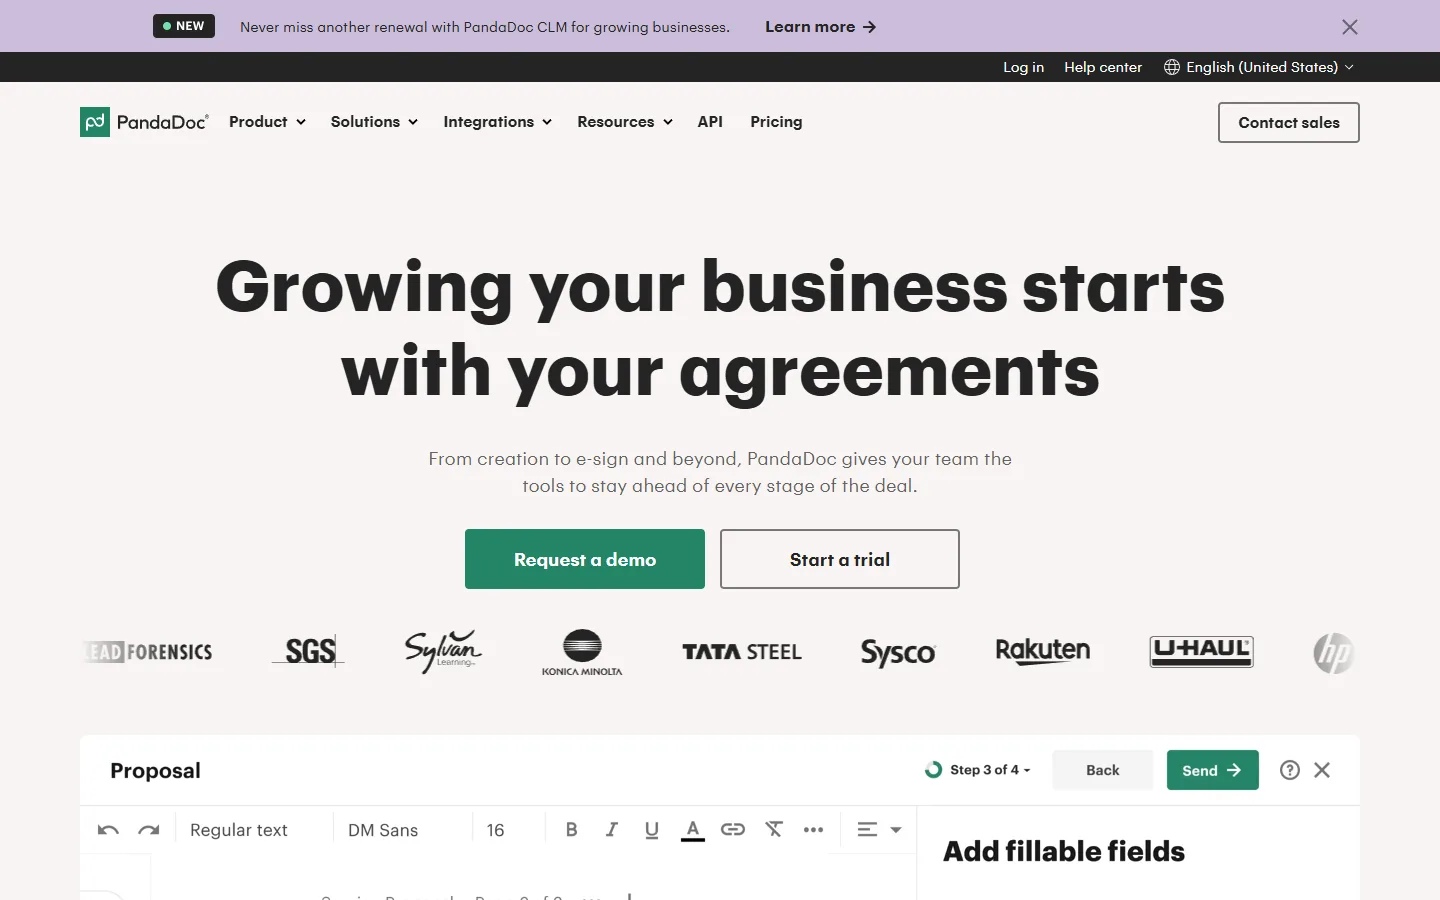Toggle italic formatting
The width and height of the screenshot is (1440, 900).
[612, 830]
